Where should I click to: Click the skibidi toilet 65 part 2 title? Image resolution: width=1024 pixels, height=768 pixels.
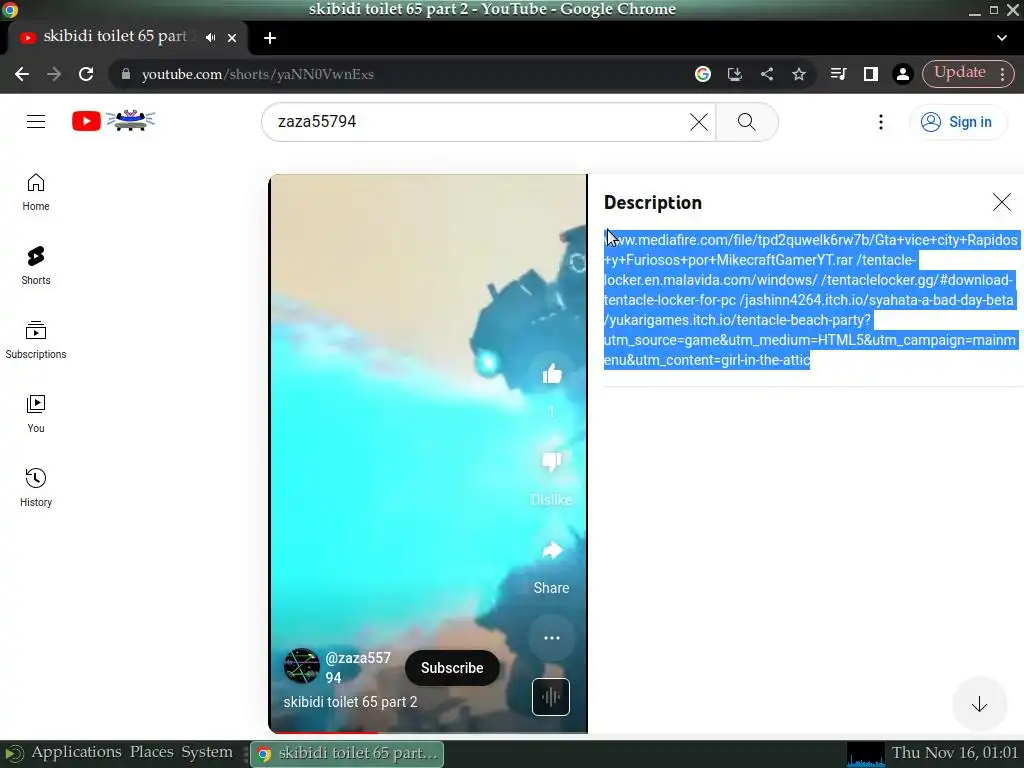[x=350, y=702]
